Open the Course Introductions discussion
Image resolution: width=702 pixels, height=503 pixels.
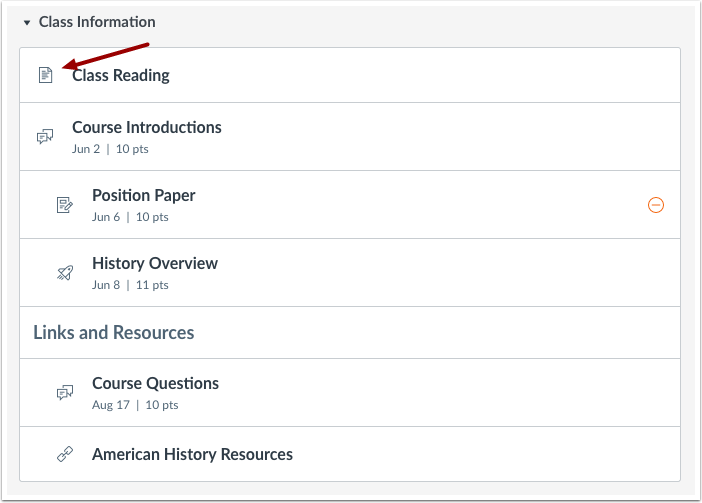click(x=147, y=128)
